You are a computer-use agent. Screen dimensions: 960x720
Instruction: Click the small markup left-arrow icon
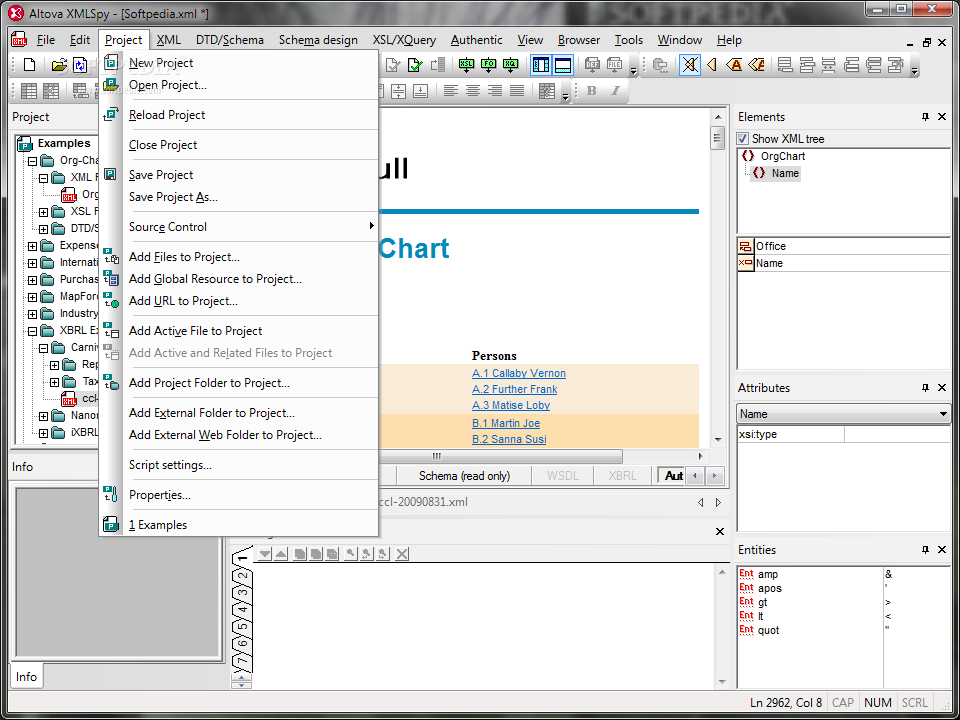coord(712,64)
